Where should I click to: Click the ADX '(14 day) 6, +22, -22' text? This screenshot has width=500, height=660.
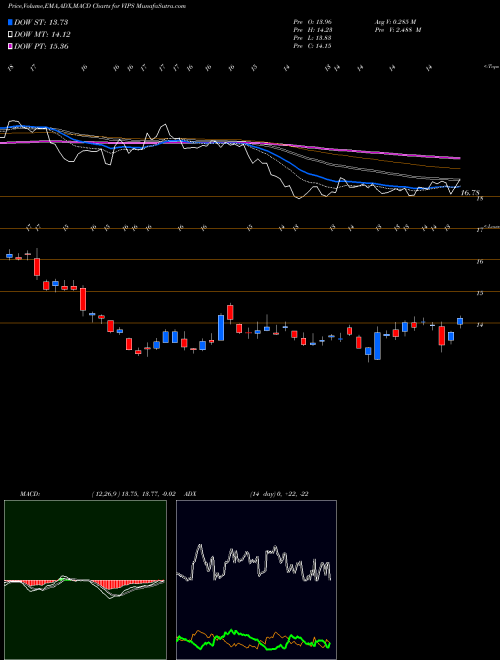coord(279,494)
